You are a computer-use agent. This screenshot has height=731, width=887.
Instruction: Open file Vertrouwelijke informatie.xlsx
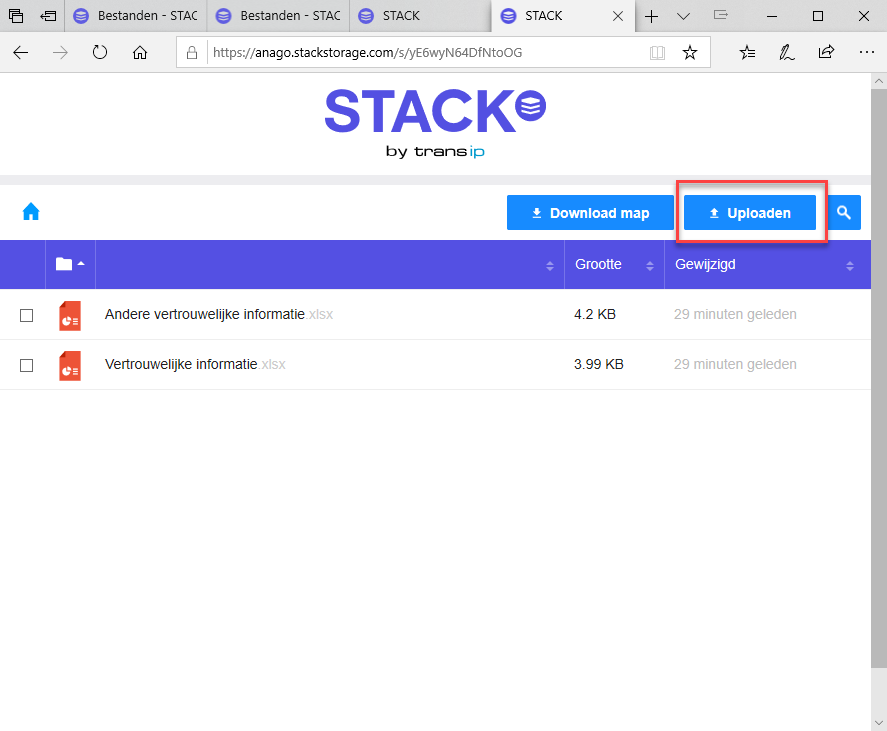point(195,364)
